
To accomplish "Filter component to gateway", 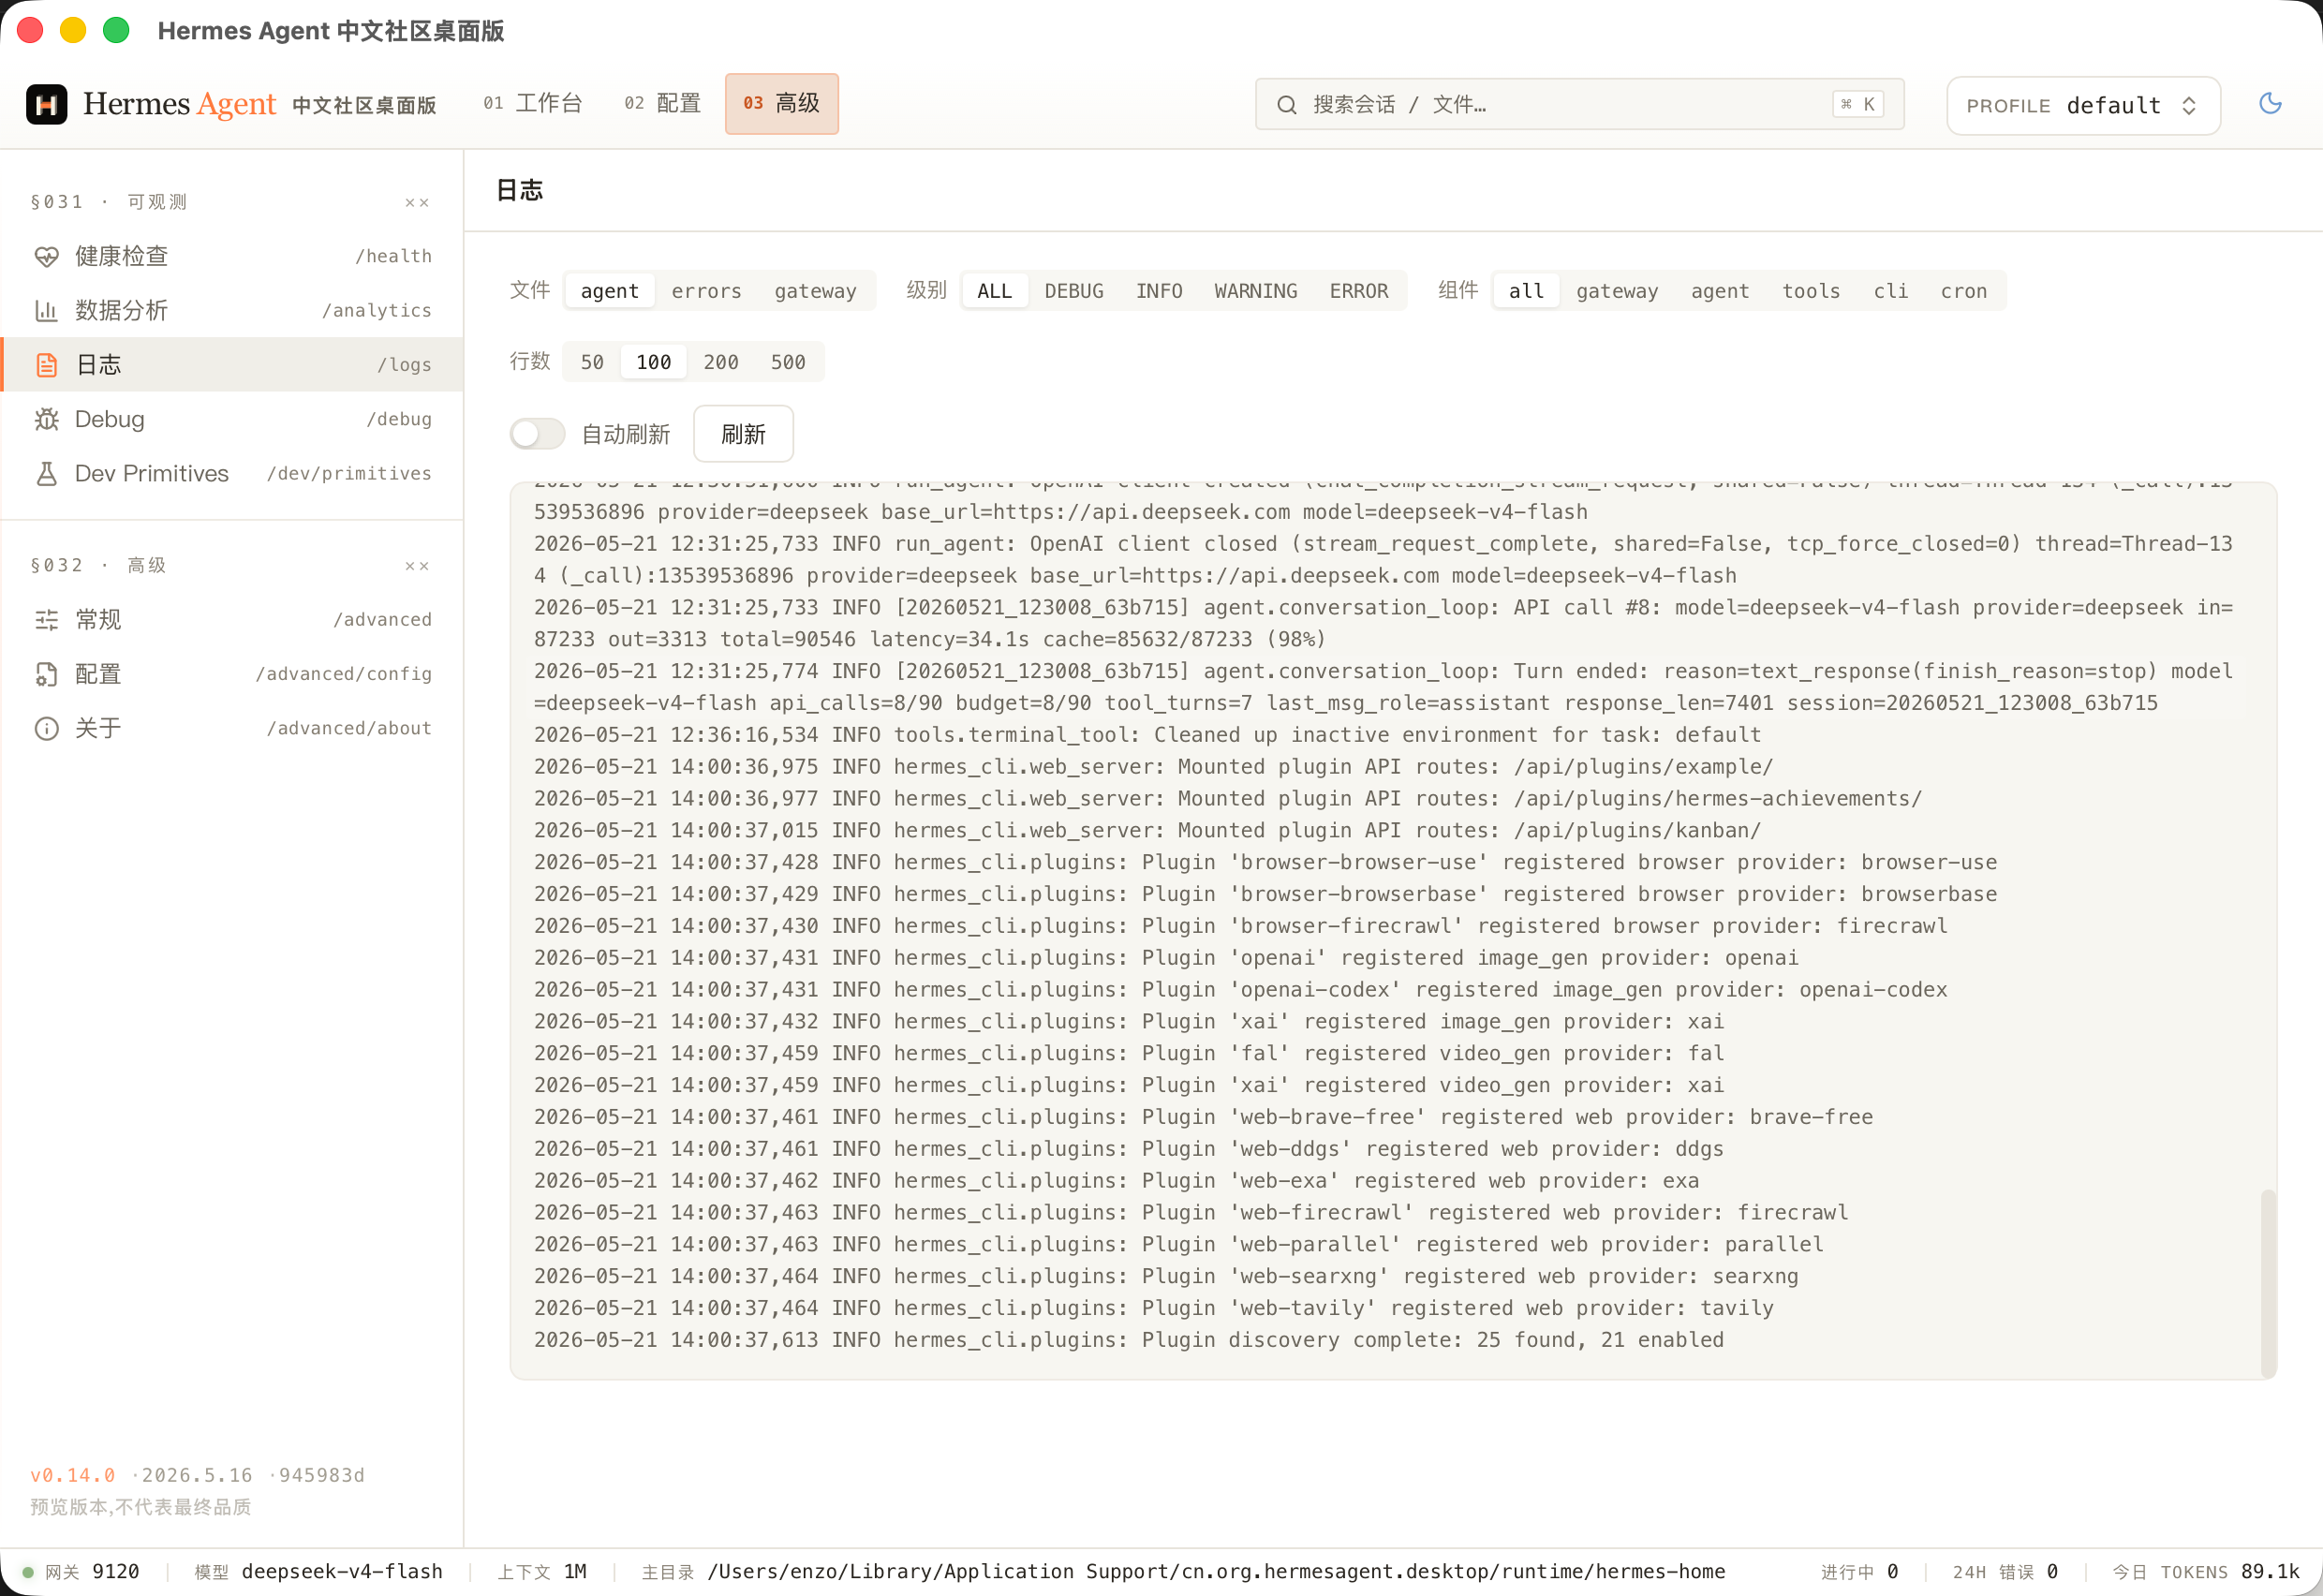I will 1617,291.
